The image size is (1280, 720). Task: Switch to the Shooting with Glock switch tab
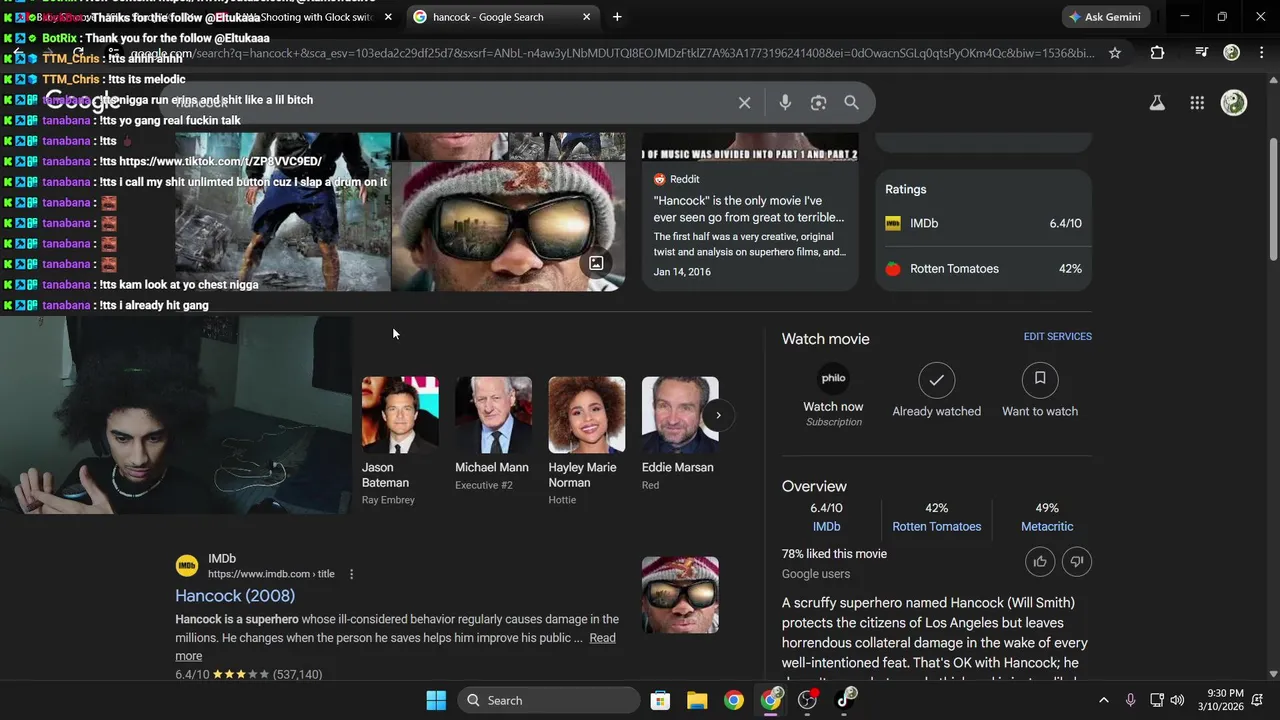315,17
